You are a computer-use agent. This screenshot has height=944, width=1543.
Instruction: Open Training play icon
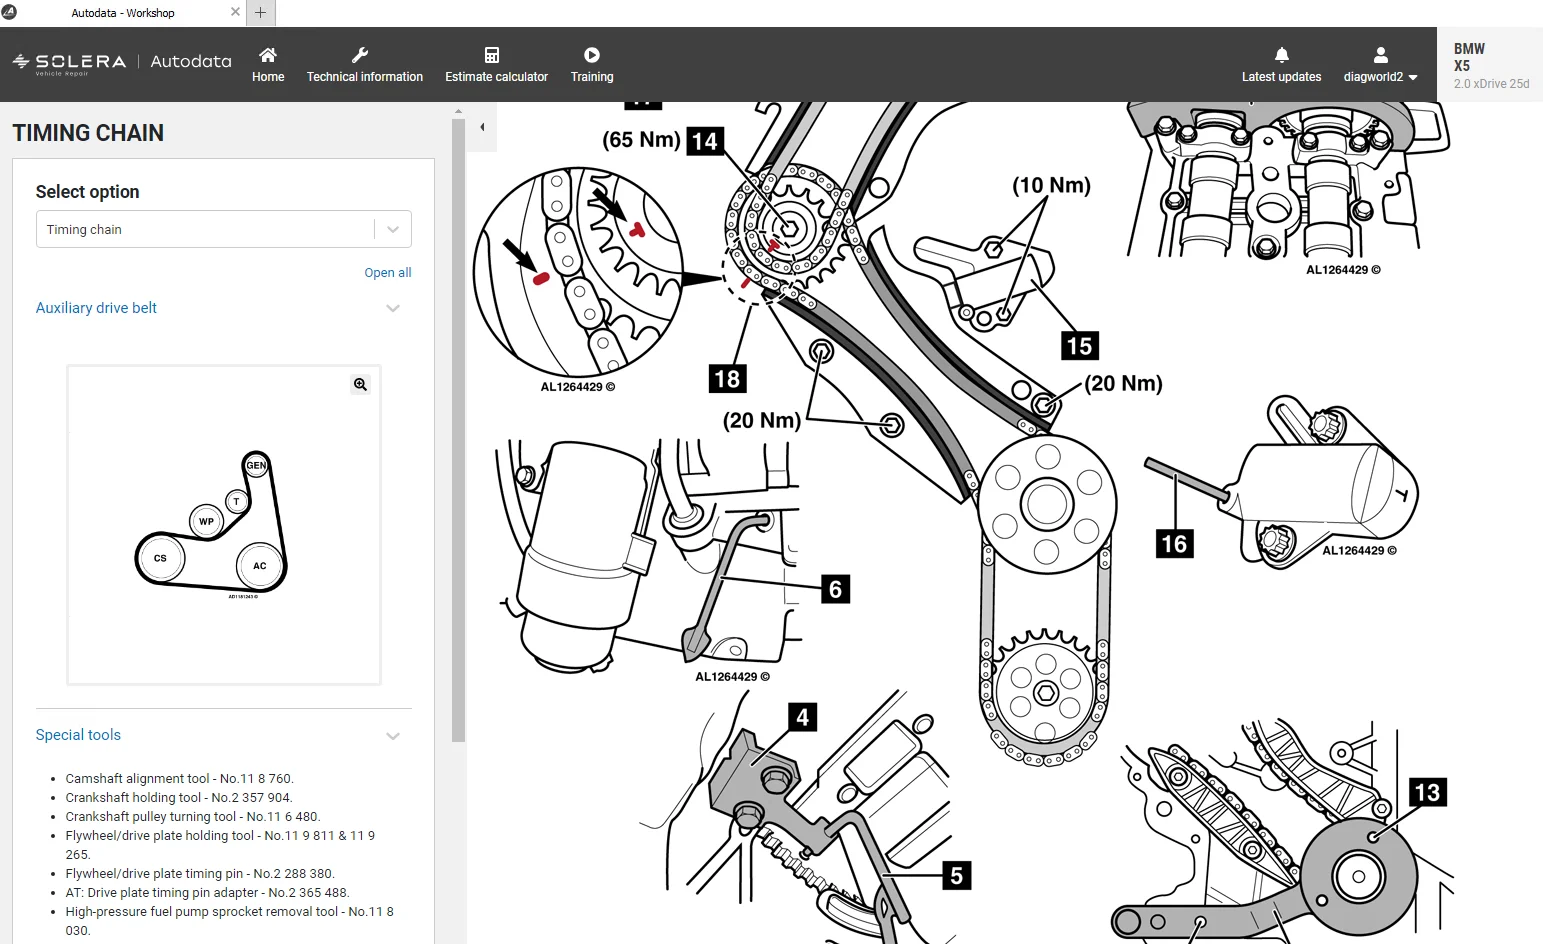(x=592, y=55)
